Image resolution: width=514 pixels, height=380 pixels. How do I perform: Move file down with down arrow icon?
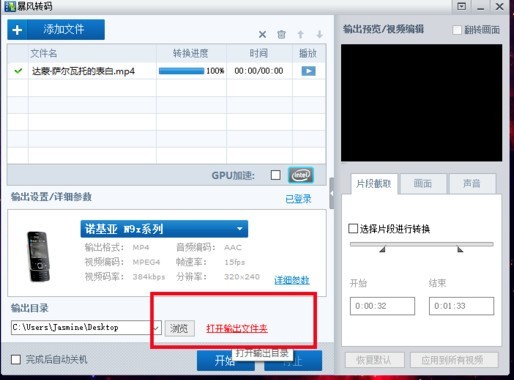319,34
